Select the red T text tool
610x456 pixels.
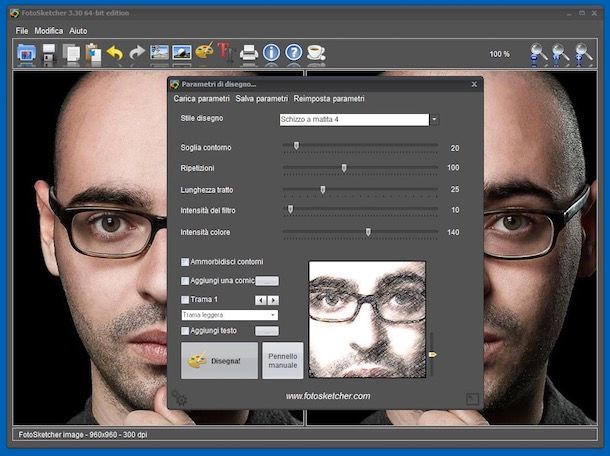click(x=226, y=51)
